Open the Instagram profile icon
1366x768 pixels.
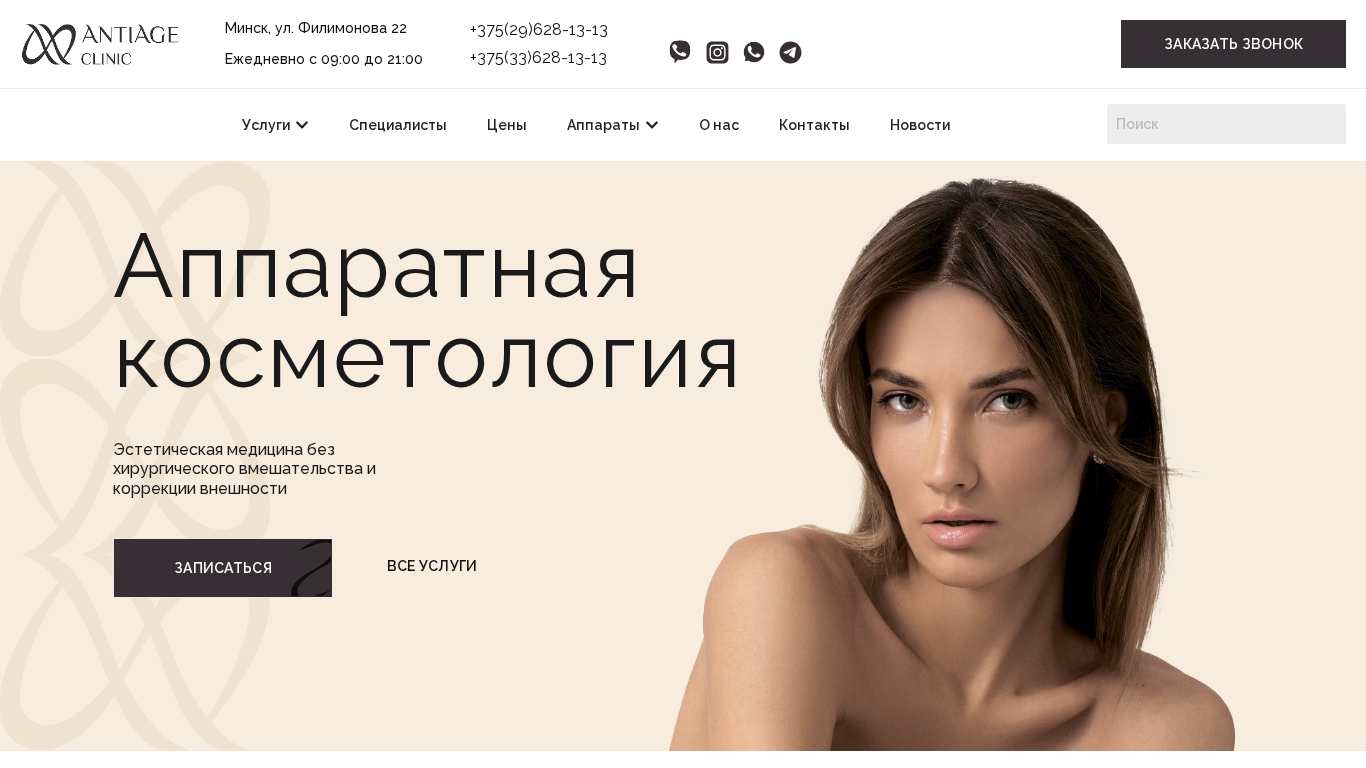pyautogui.click(x=717, y=52)
